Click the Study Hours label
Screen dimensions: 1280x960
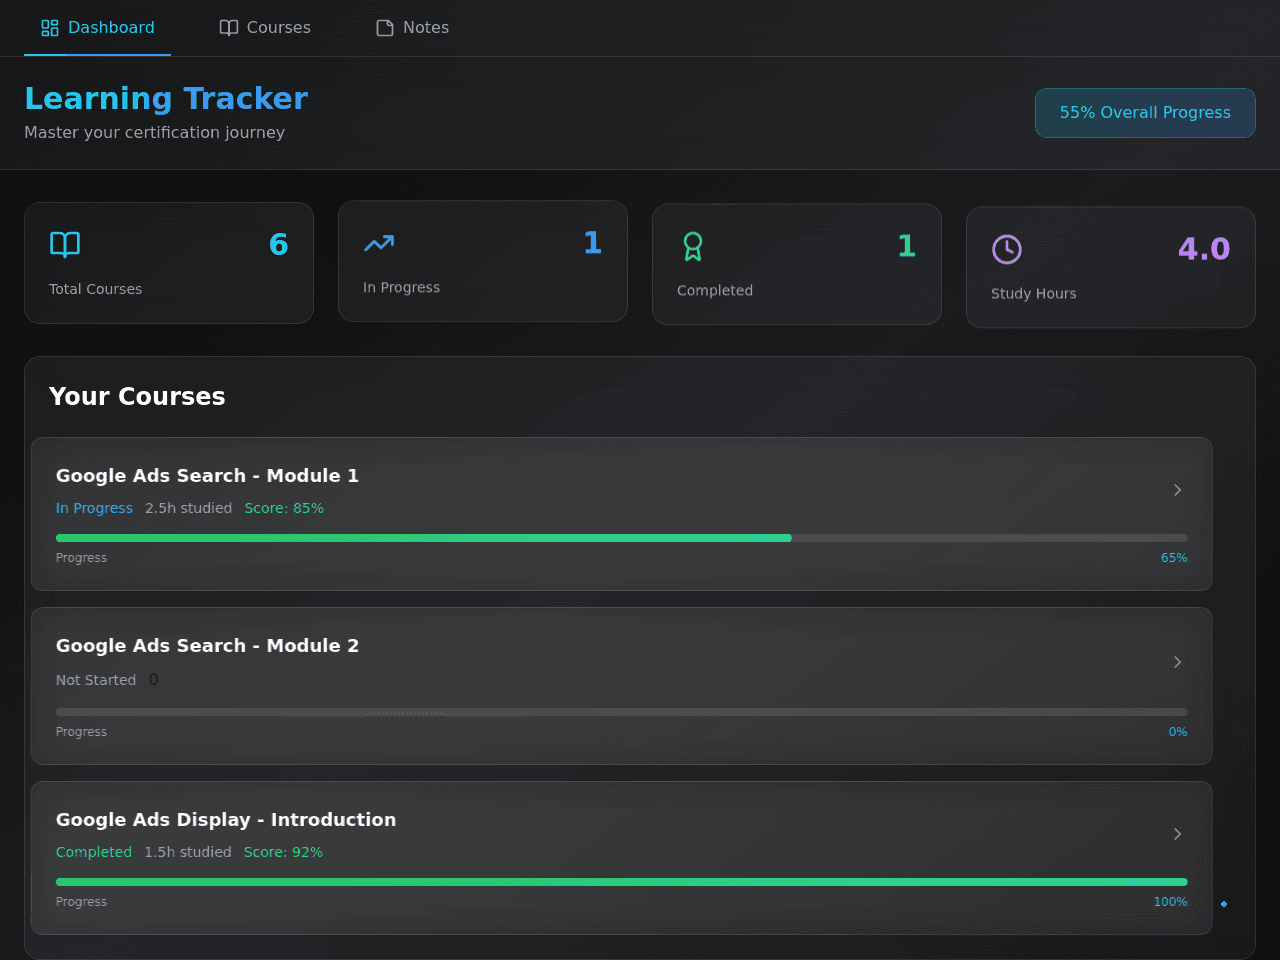pyautogui.click(x=1034, y=293)
